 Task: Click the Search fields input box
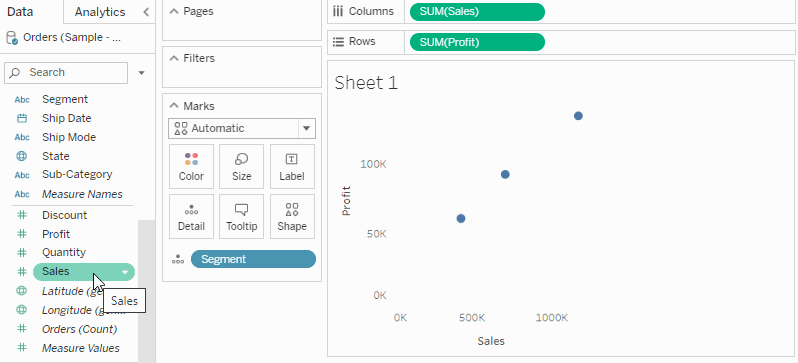66,73
